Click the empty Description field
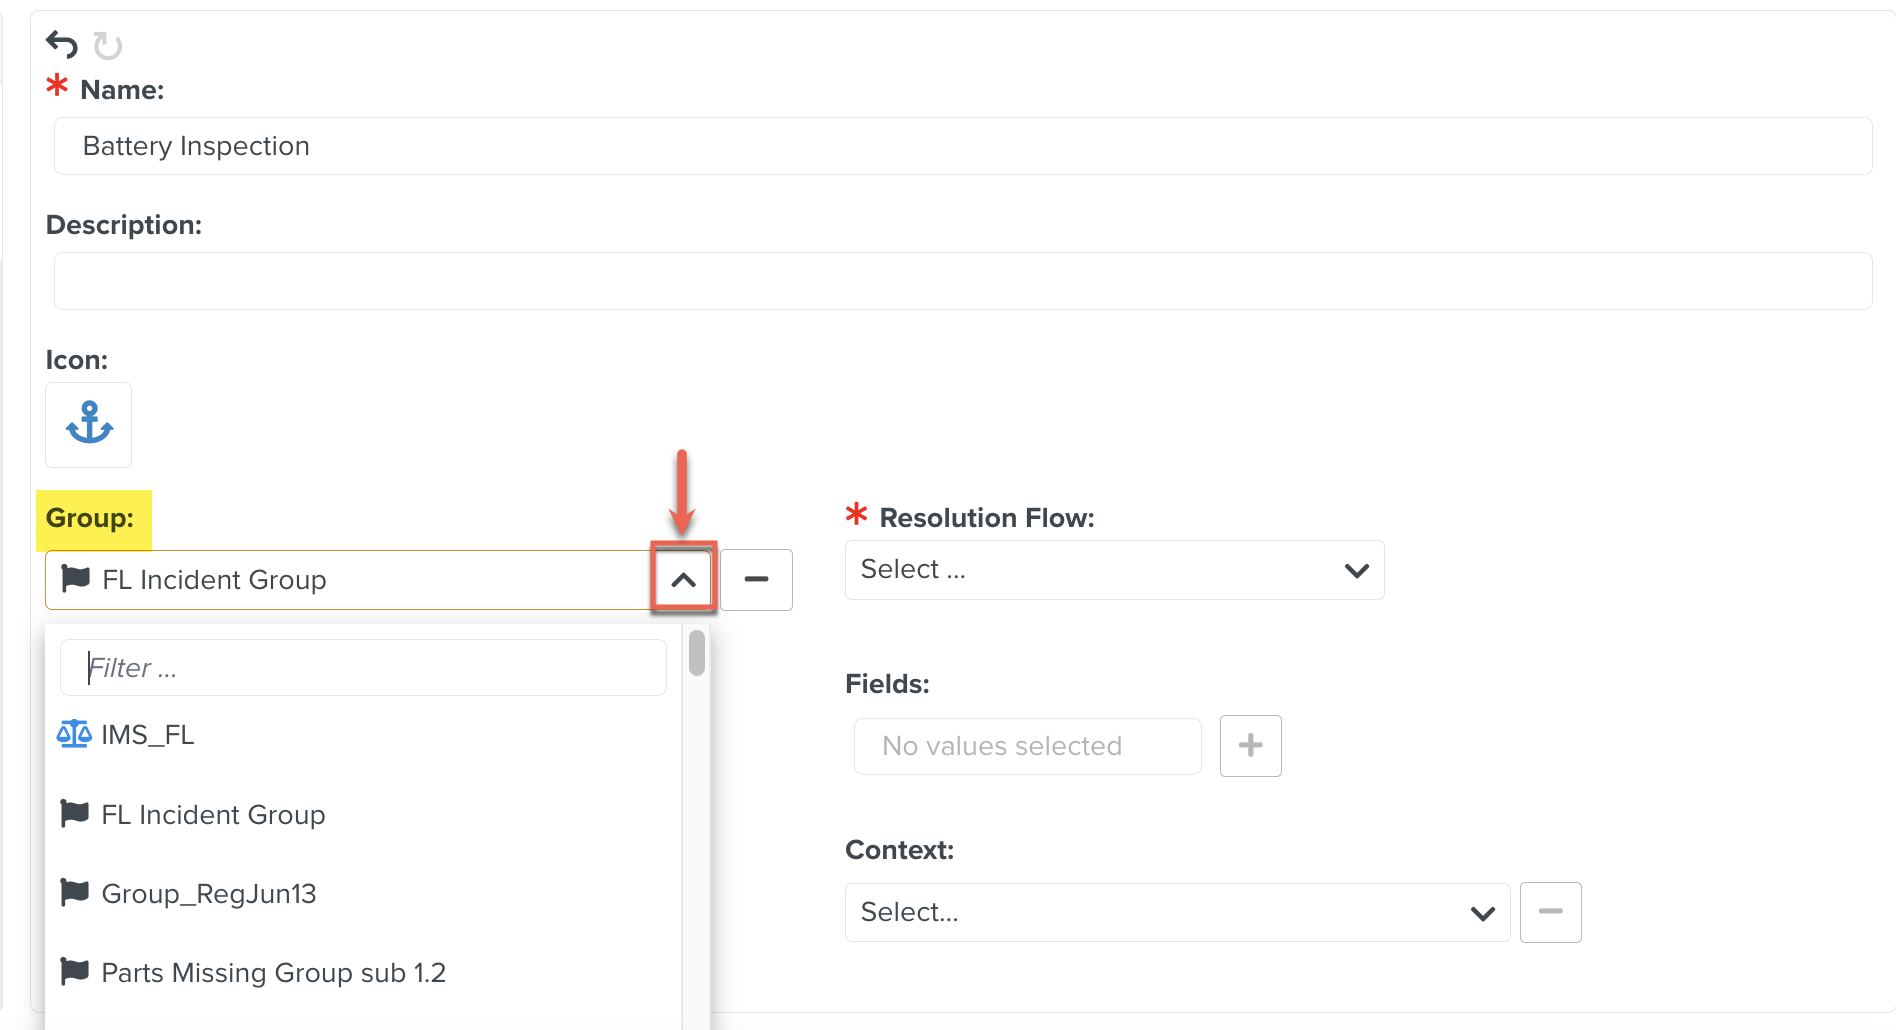The width and height of the screenshot is (1896, 1030). click(963, 281)
